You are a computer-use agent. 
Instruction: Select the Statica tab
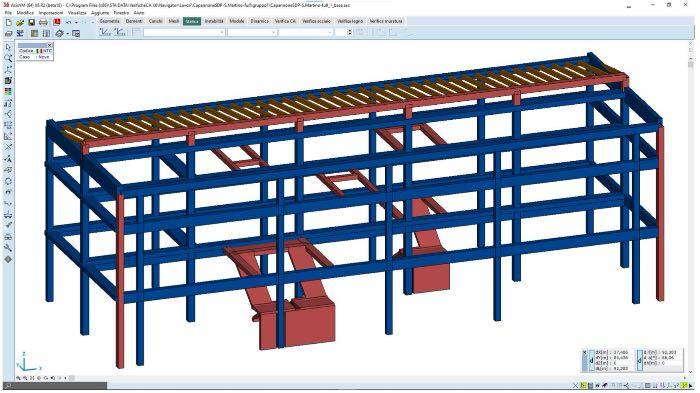pos(192,21)
